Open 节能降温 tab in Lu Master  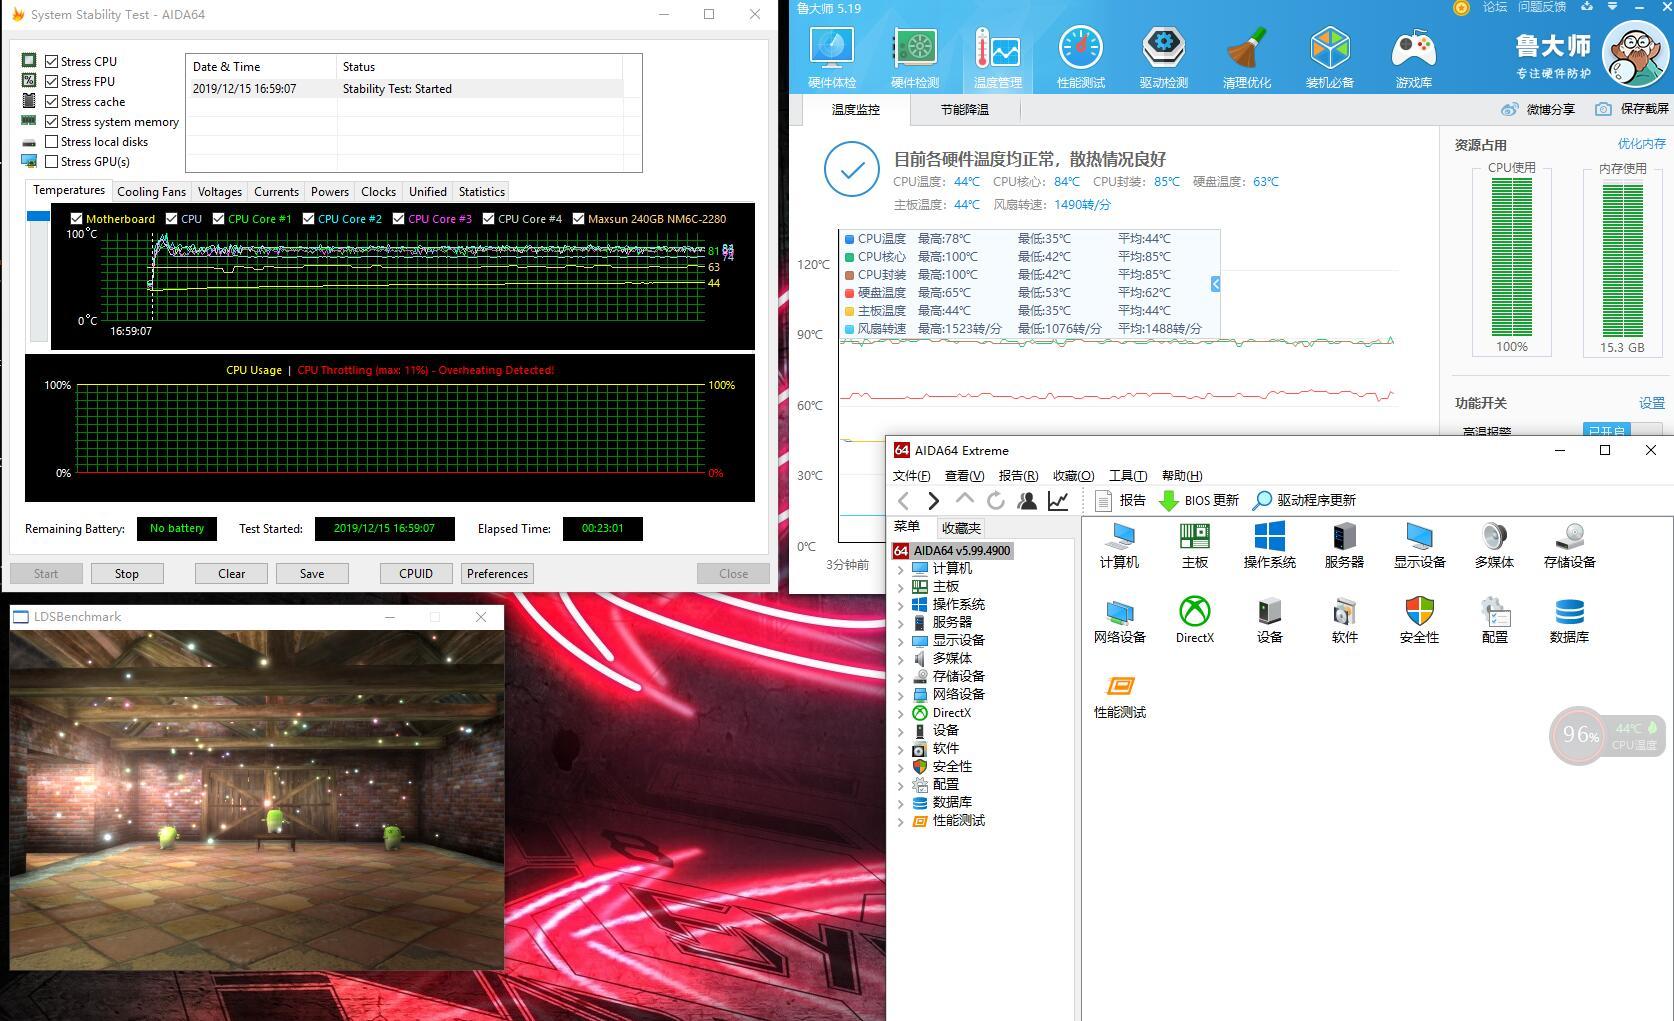(965, 109)
